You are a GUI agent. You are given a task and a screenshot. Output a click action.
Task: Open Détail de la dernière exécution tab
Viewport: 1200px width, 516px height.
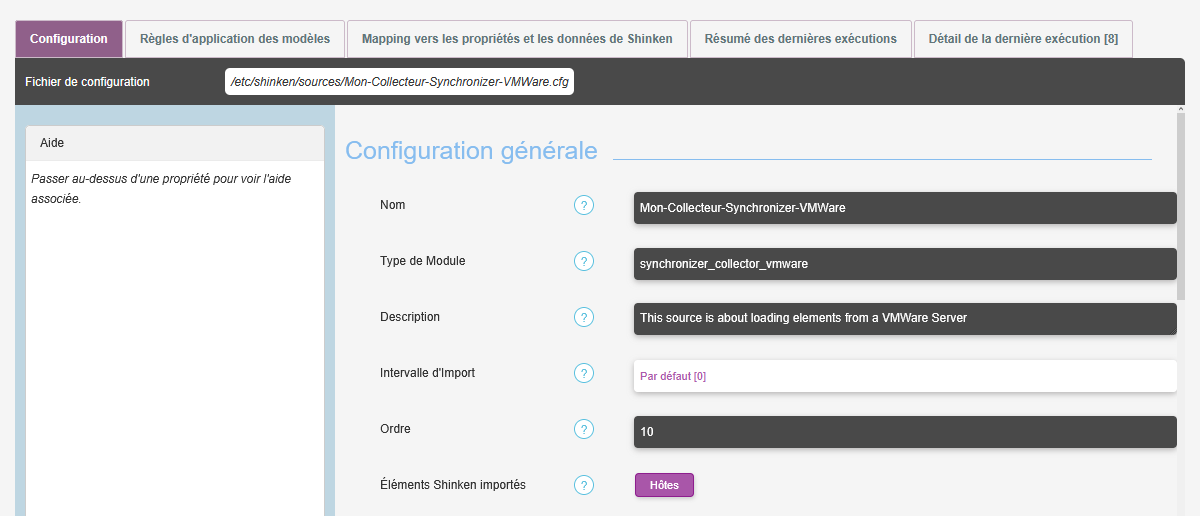pos(1023,39)
